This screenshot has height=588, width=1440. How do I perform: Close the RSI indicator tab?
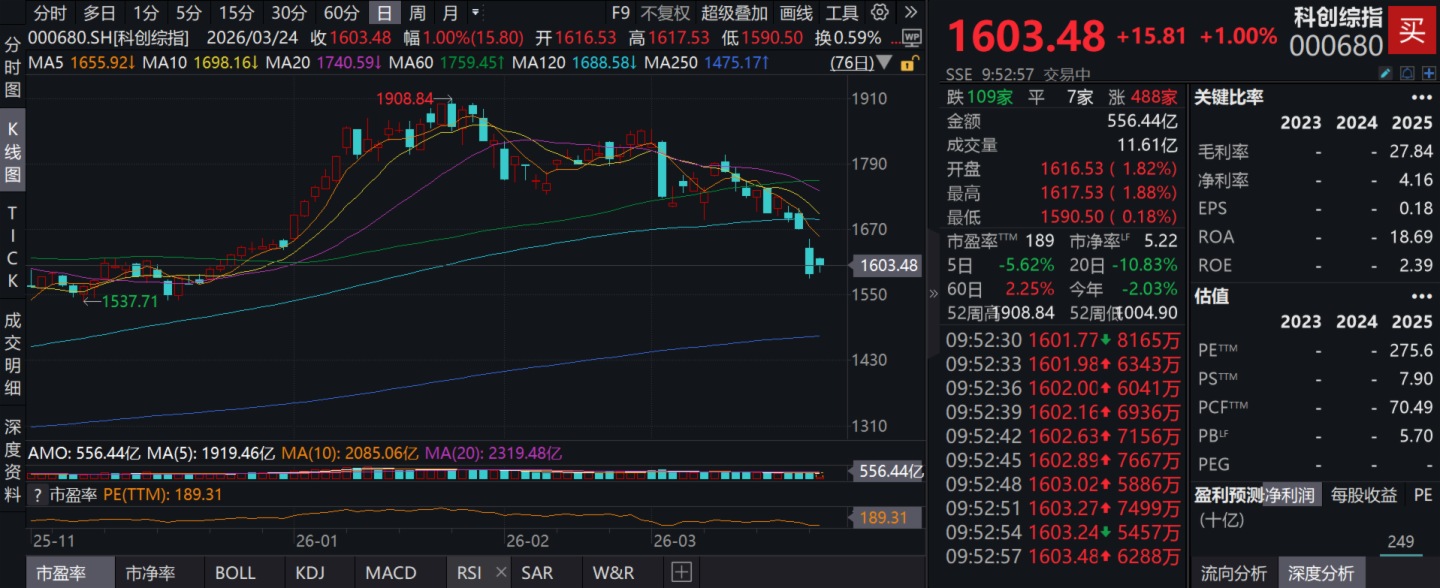point(501,573)
